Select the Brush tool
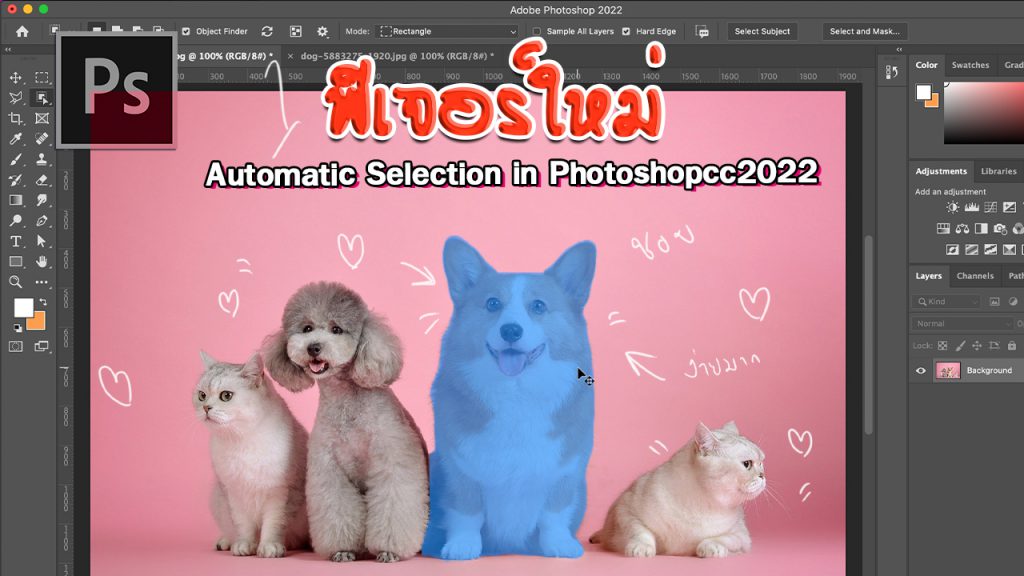This screenshot has width=1024, height=576. [x=16, y=159]
